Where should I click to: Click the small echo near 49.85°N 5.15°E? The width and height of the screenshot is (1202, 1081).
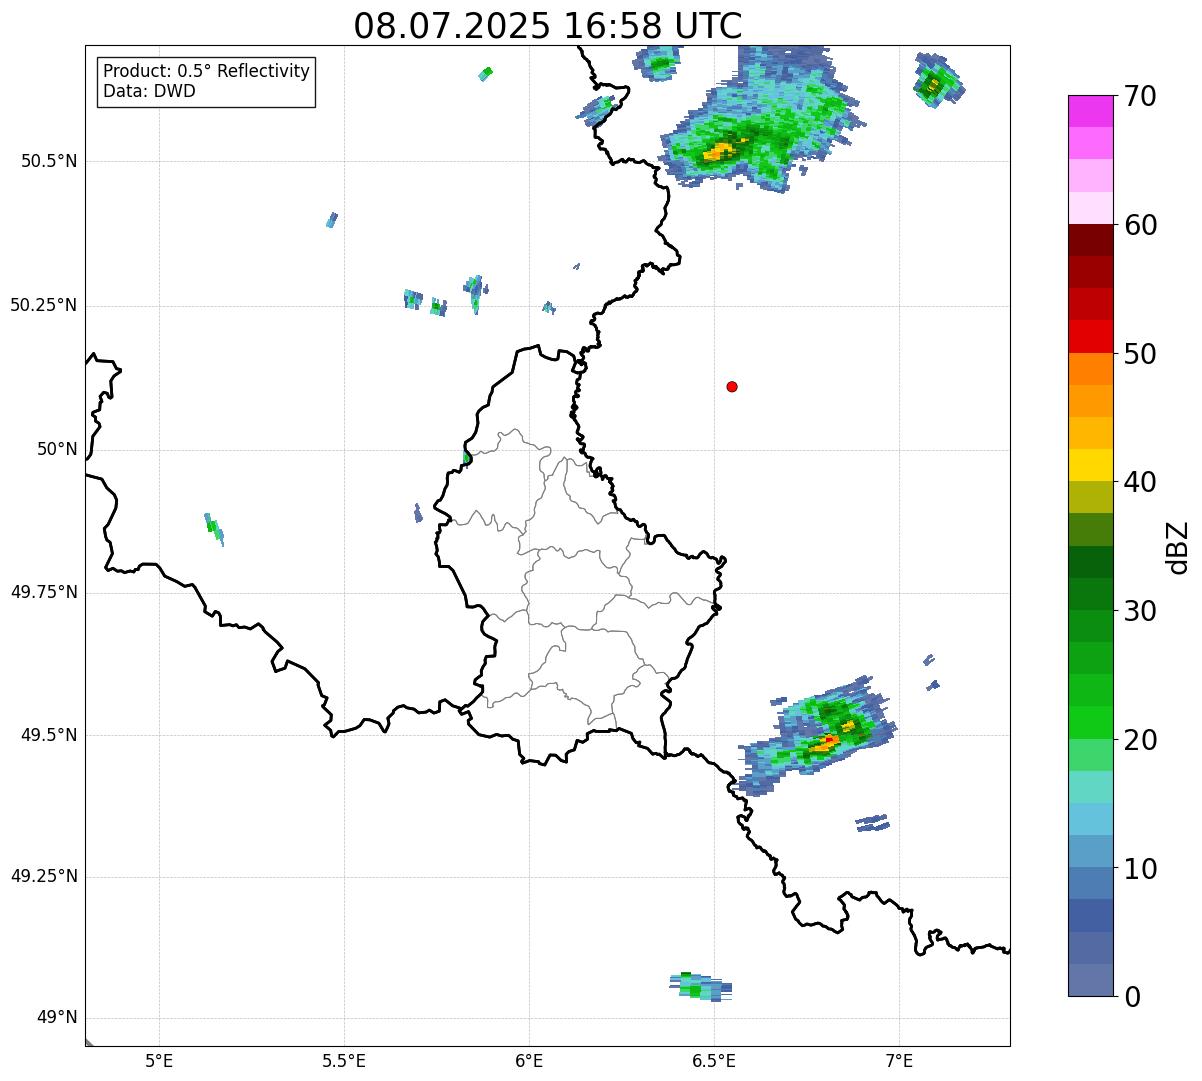click(x=214, y=529)
